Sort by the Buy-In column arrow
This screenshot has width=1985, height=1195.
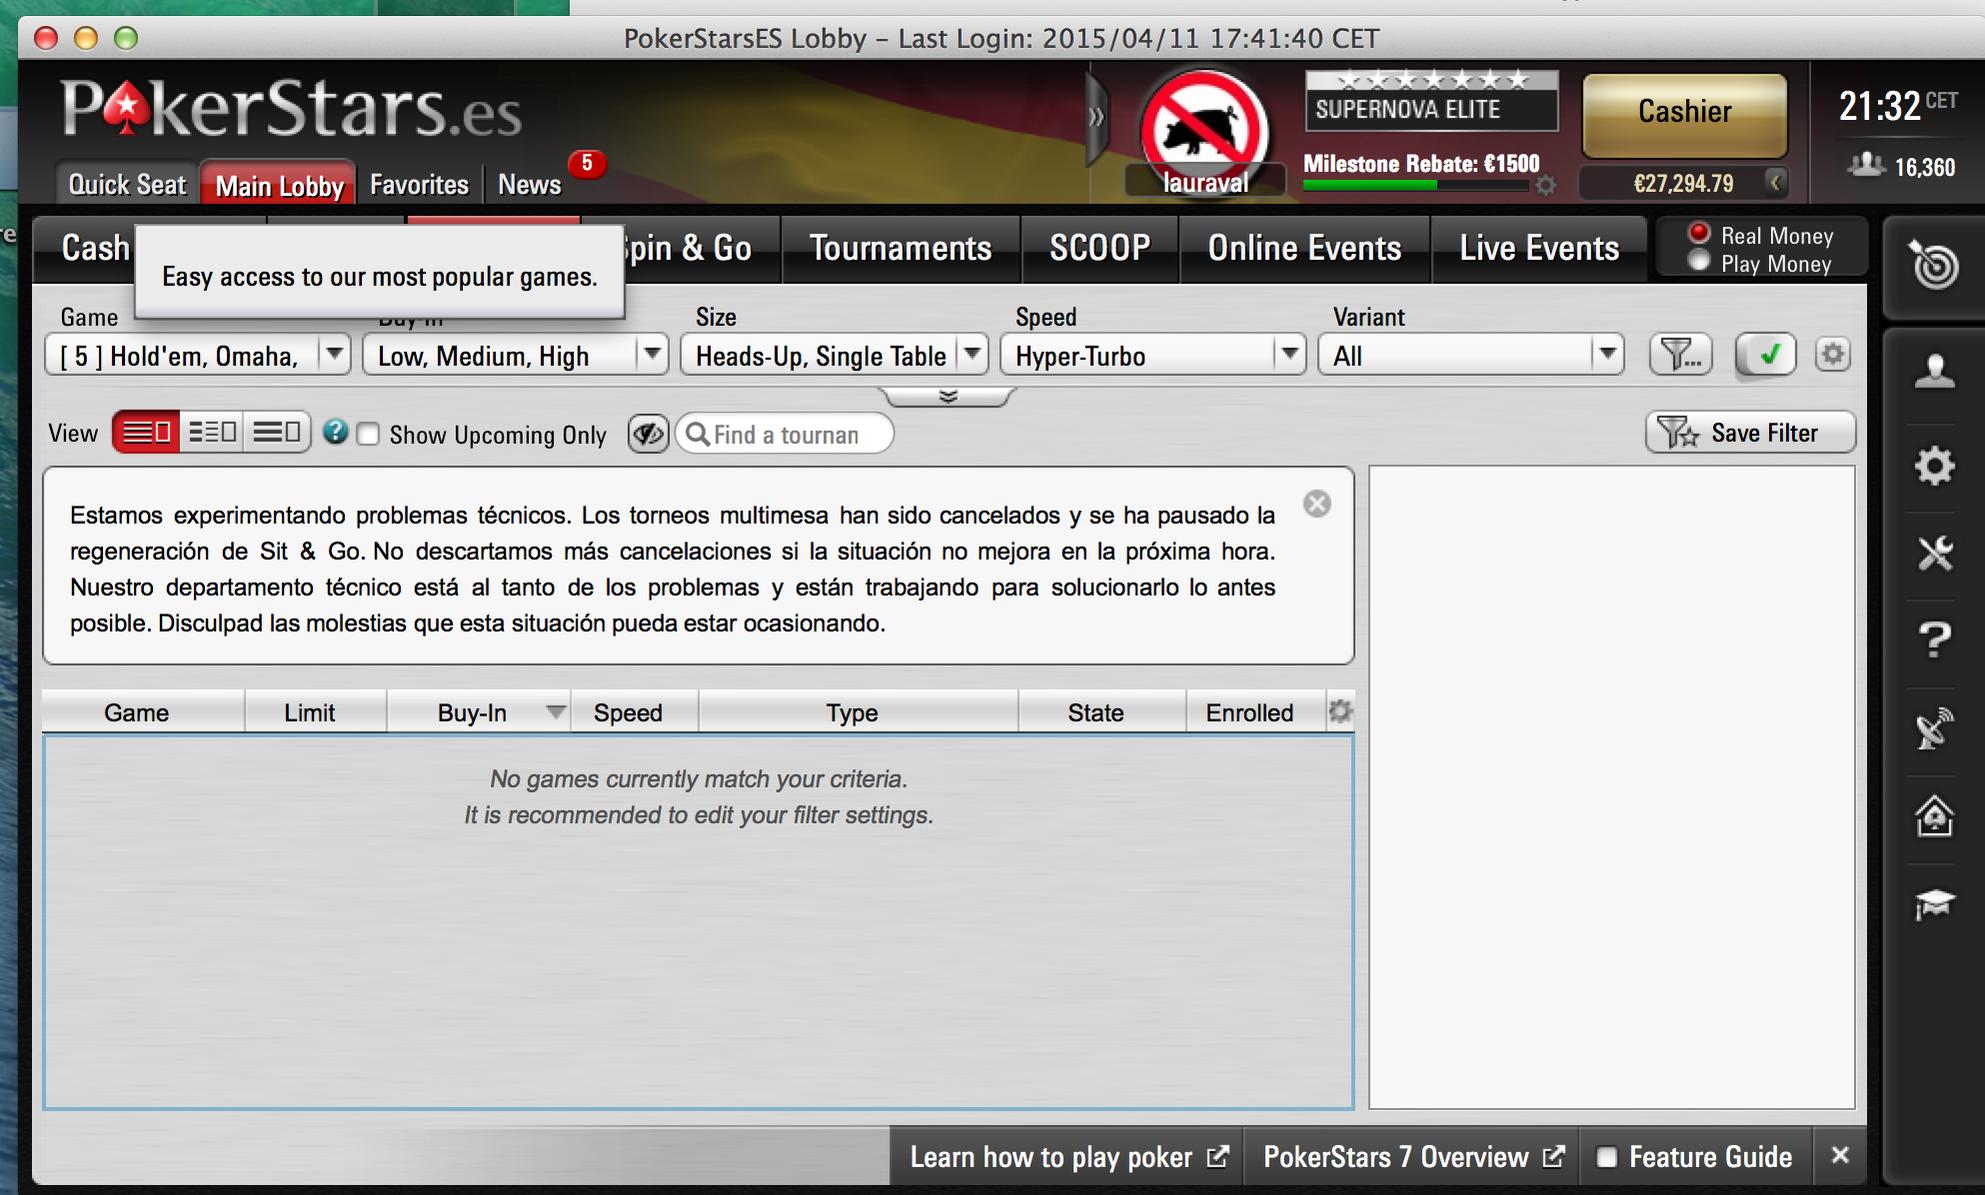pos(556,712)
